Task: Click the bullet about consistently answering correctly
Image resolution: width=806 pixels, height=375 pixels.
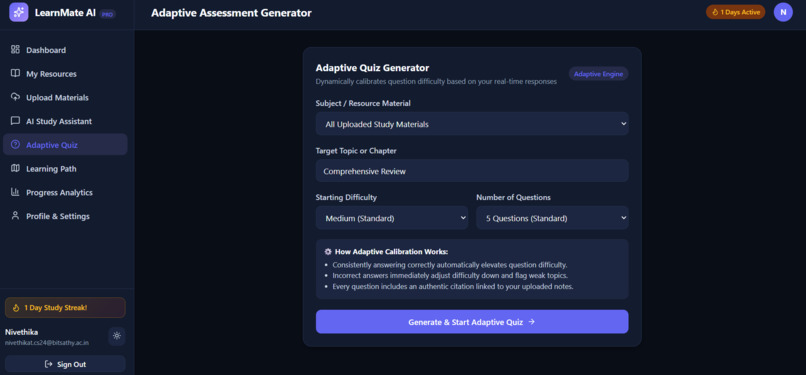Action: point(450,265)
